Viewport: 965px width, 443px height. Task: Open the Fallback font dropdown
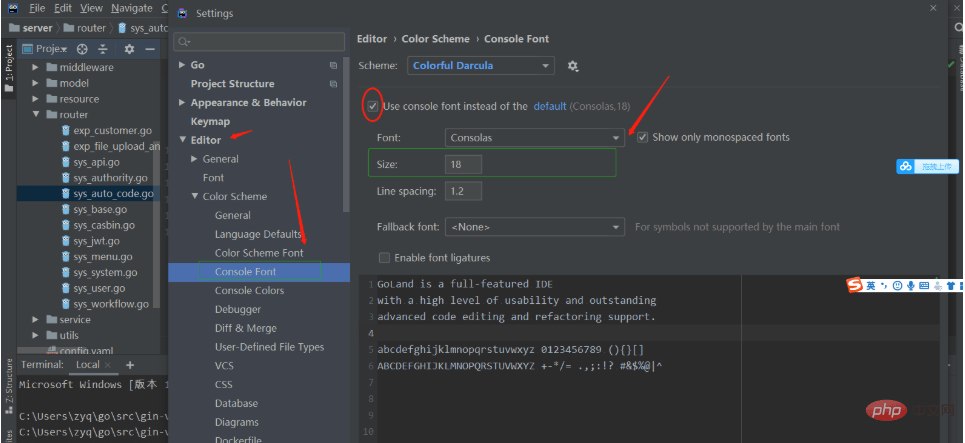(x=535, y=227)
